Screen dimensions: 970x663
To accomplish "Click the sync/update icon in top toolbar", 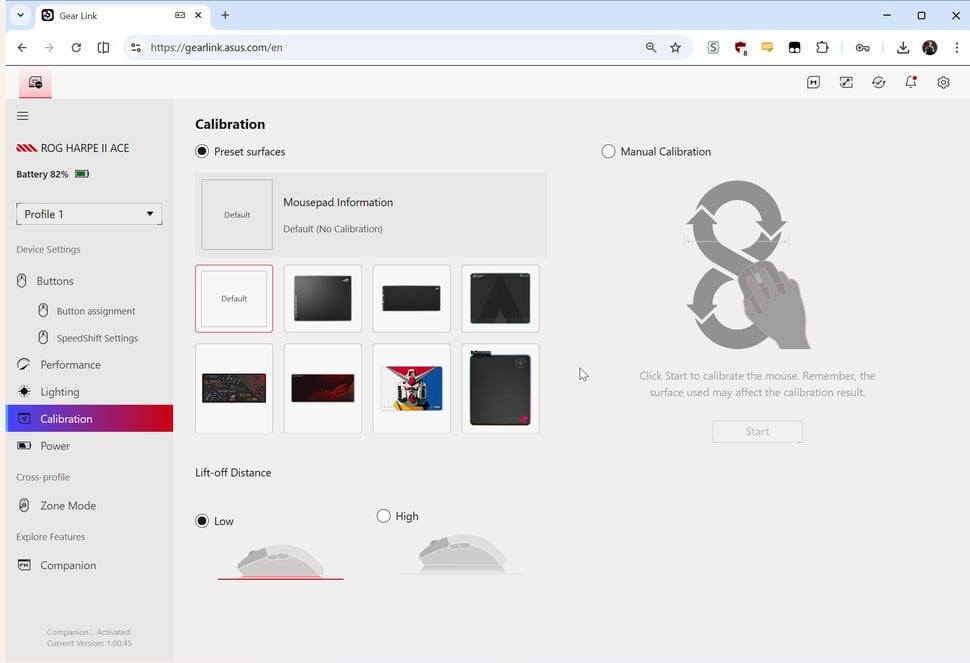I will coord(878,82).
